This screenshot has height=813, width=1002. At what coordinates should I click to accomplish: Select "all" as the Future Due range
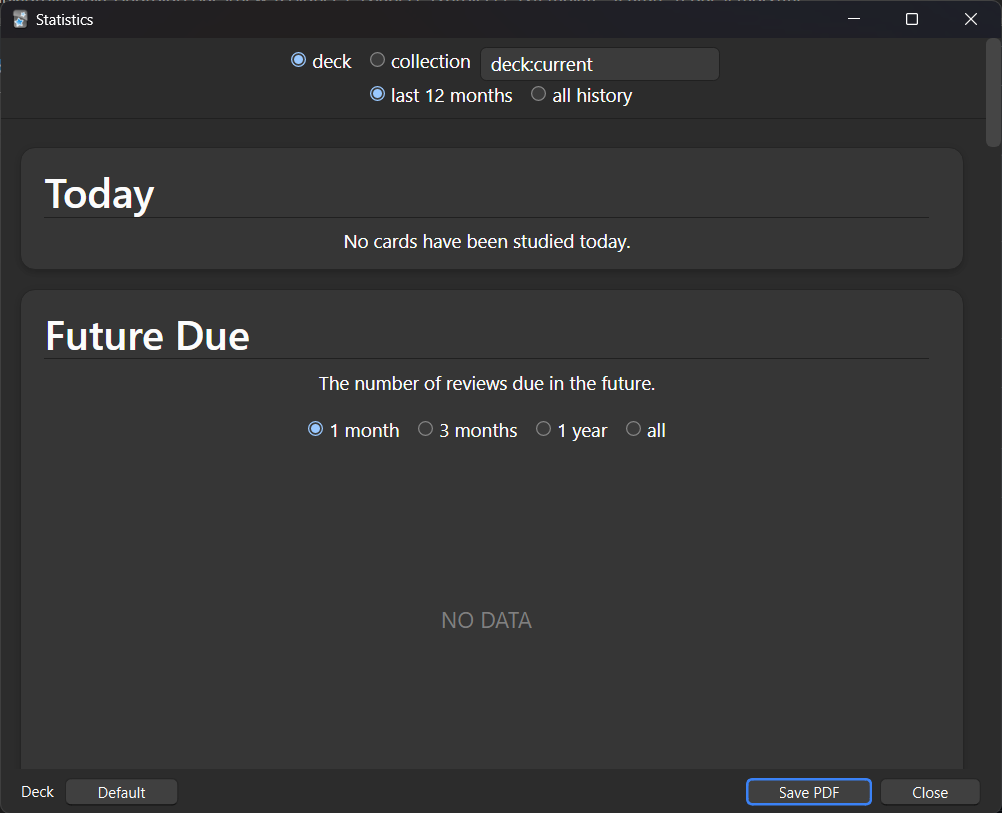(633, 428)
